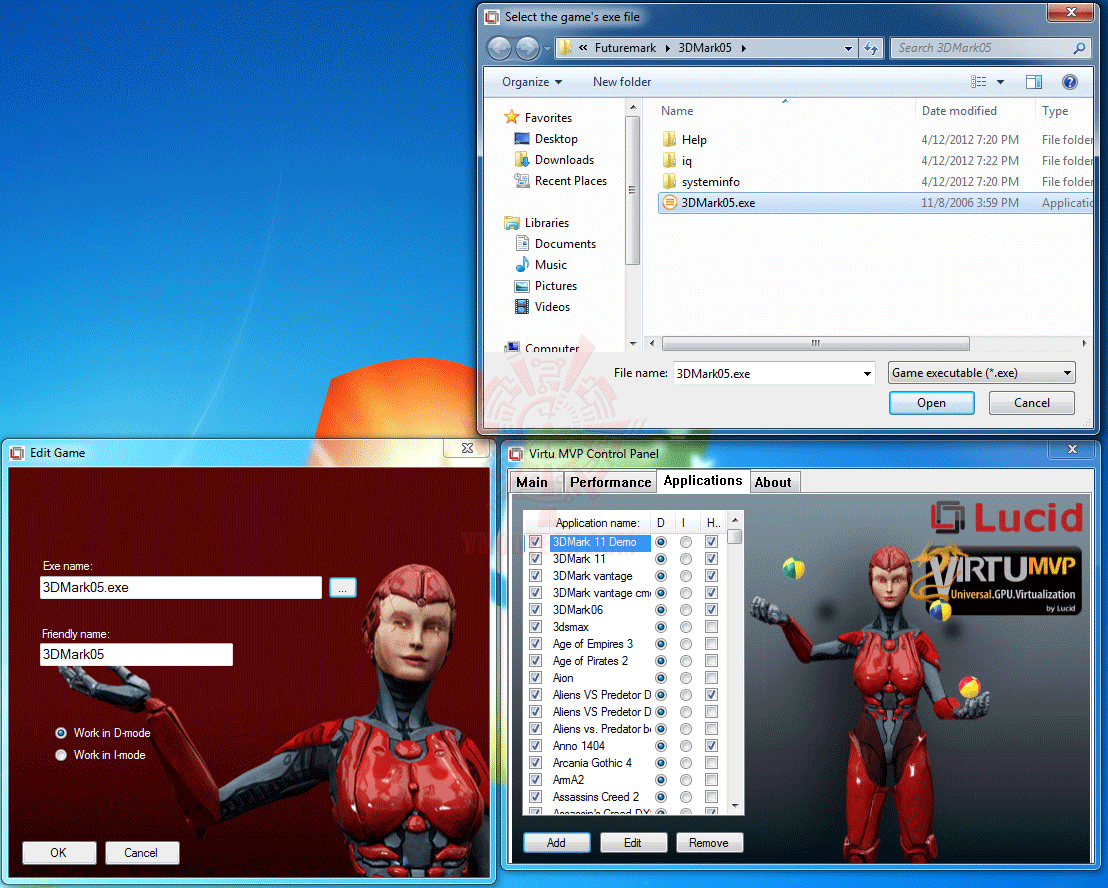This screenshot has width=1108, height=888.
Task: Open the view options dropdown arrow
Action: [x=1000, y=82]
